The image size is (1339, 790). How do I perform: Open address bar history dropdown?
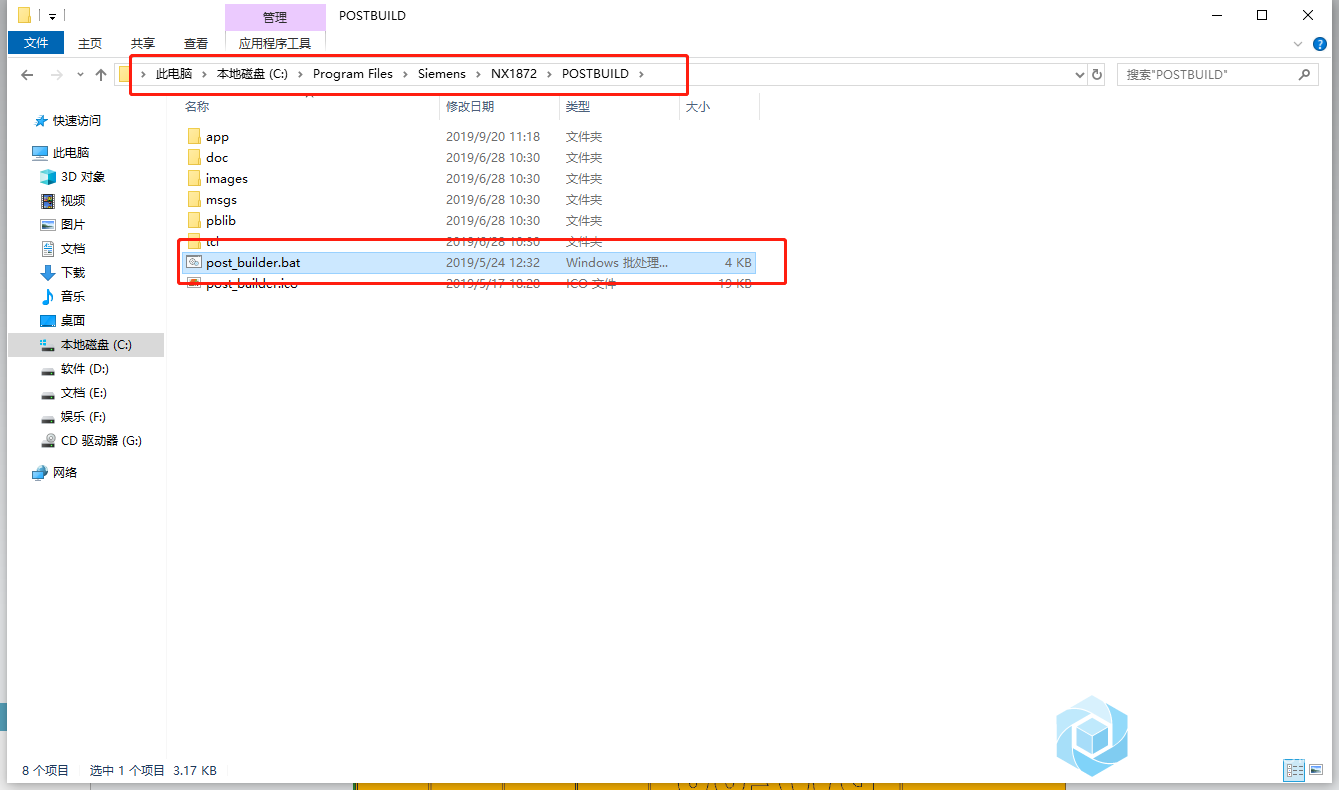click(1079, 74)
